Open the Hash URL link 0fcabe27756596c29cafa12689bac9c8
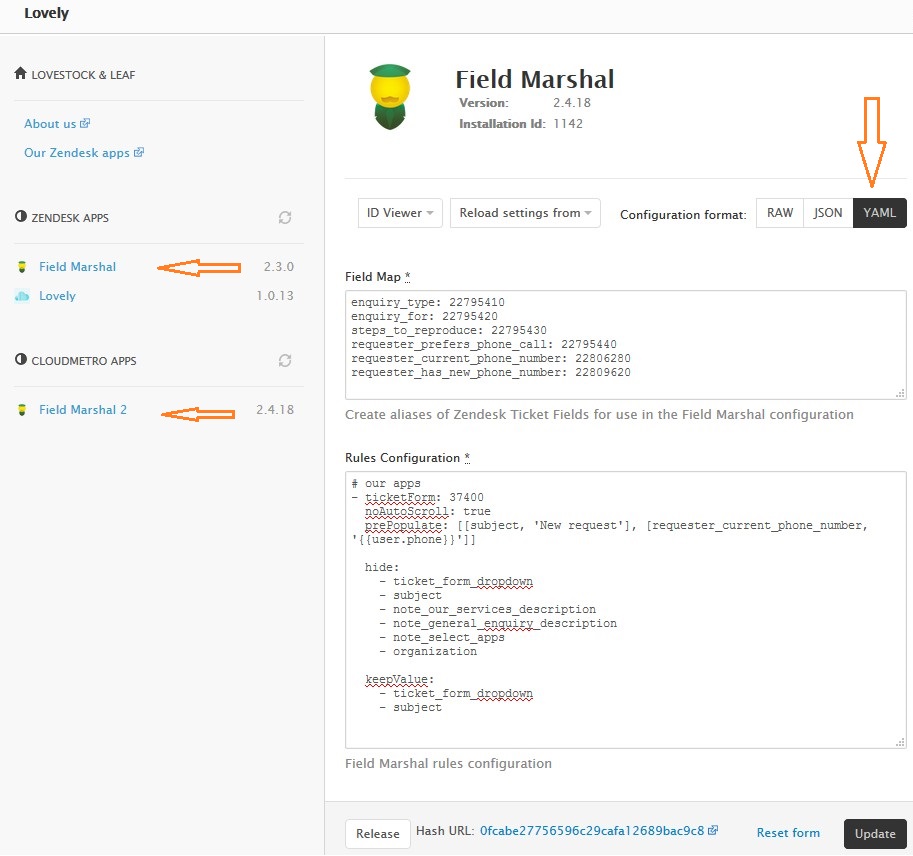 [592, 831]
